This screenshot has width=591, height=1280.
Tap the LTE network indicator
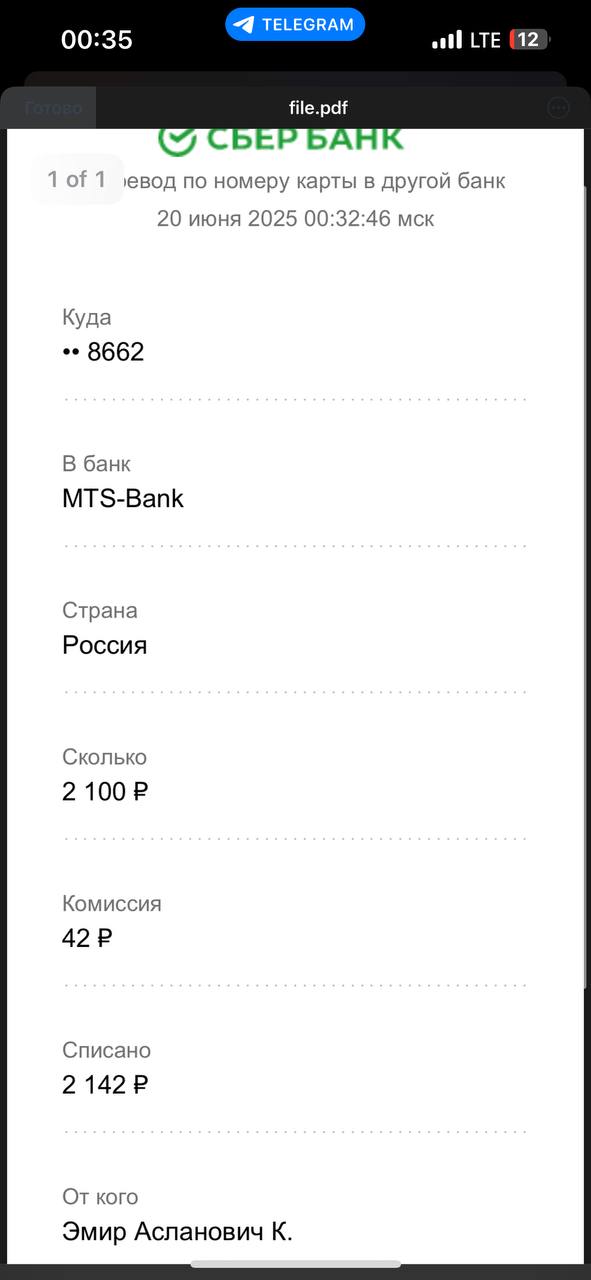485,40
